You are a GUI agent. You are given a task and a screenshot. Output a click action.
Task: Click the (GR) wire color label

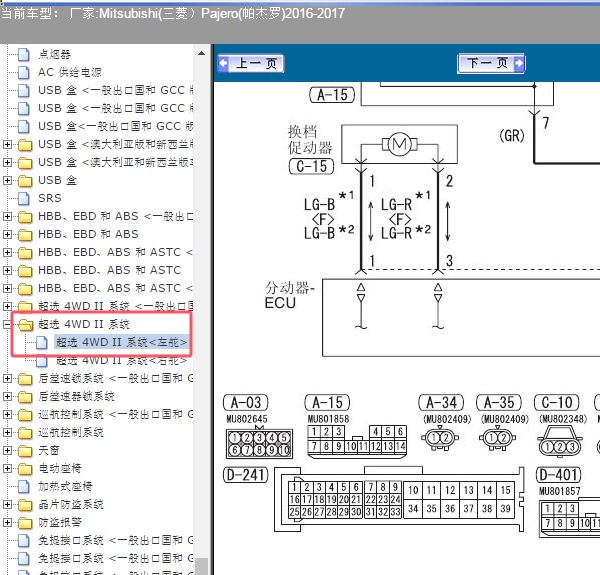click(512, 136)
